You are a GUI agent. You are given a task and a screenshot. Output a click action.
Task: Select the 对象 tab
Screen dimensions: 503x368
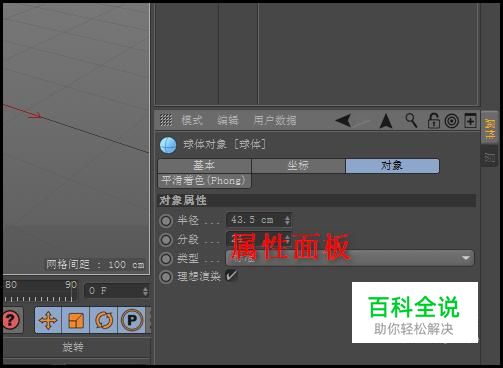tap(392, 166)
